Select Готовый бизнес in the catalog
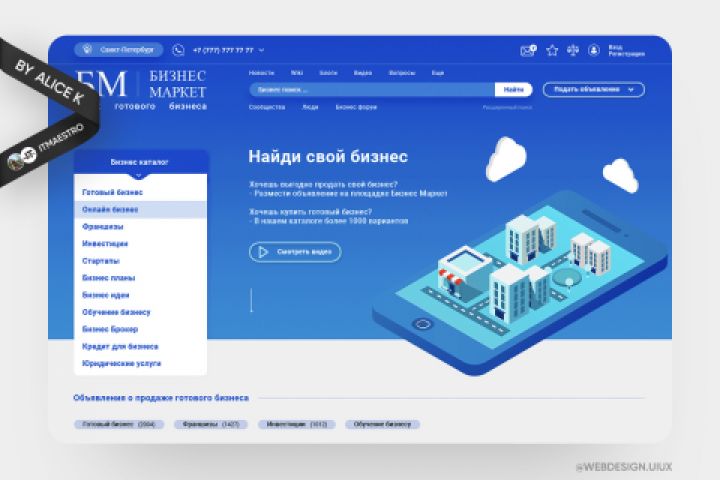Image resolution: width=720 pixels, height=480 pixels. pyautogui.click(x=141, y=192)
